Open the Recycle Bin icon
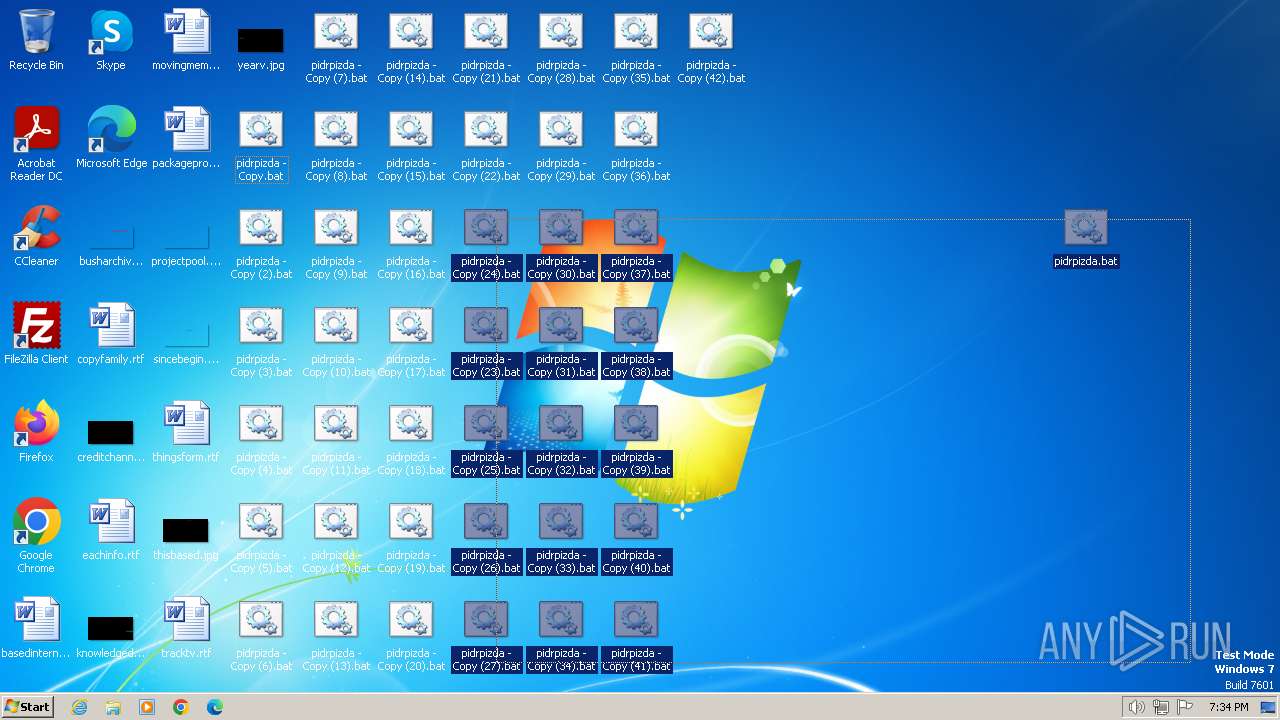 point(36,40)
